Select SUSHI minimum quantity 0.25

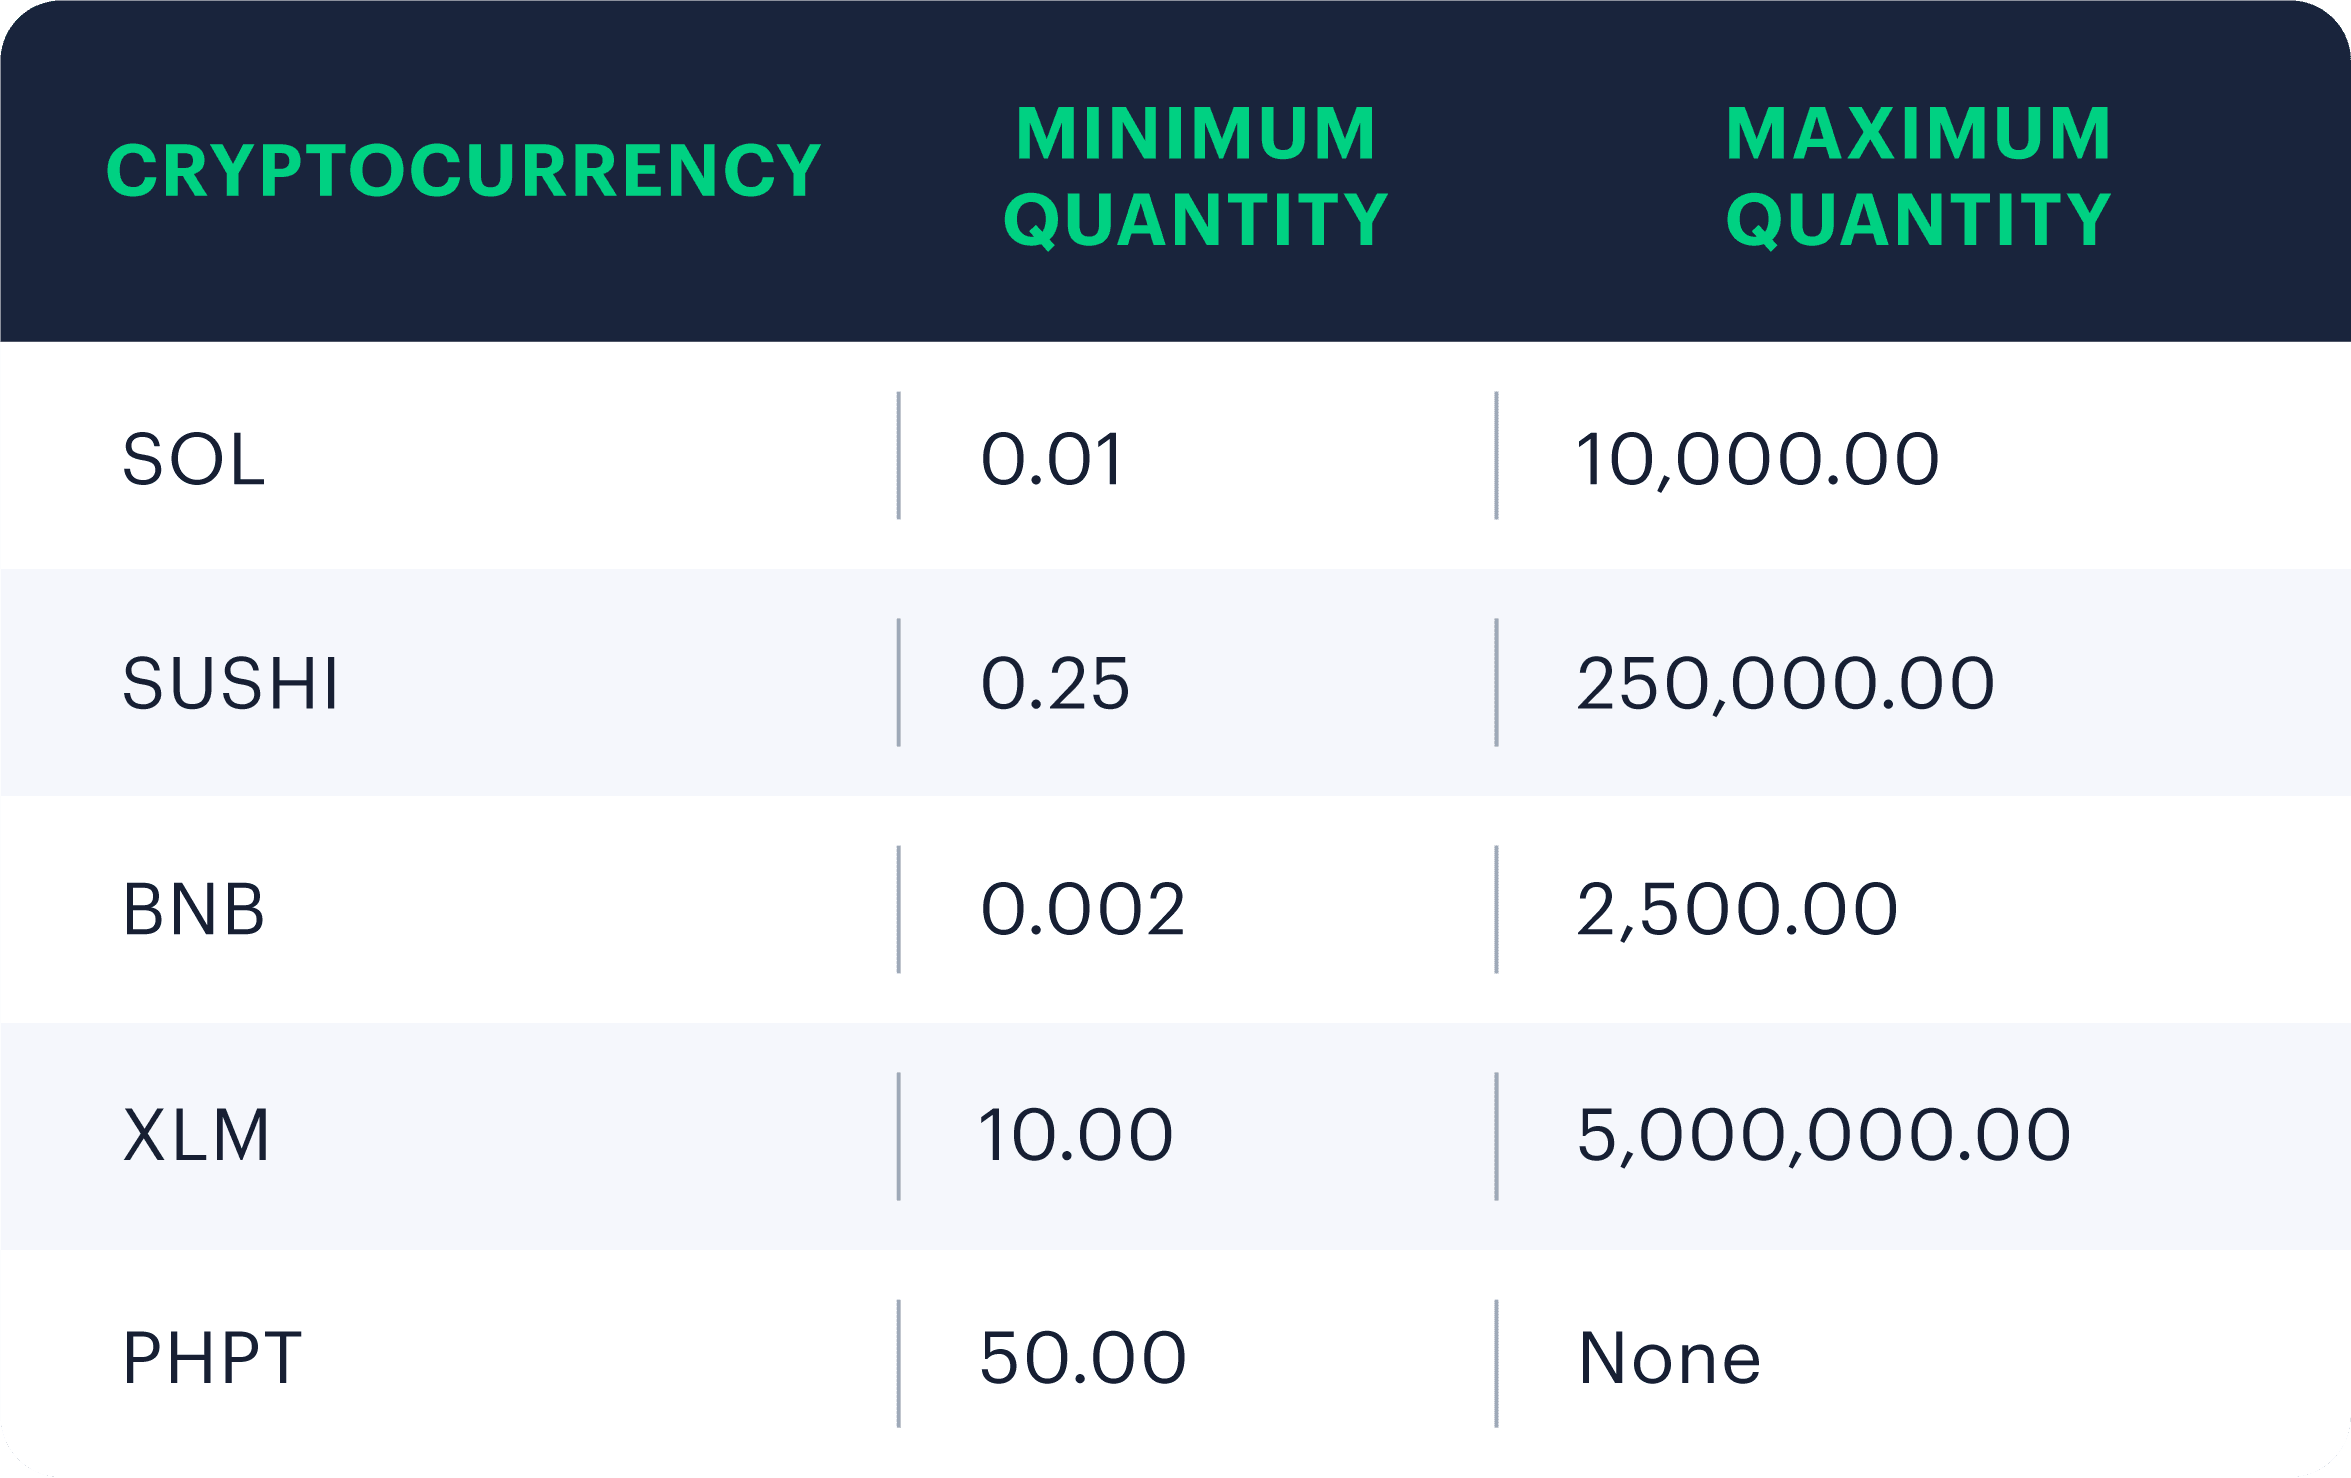pyautogui.click(x=1055, y=684)
